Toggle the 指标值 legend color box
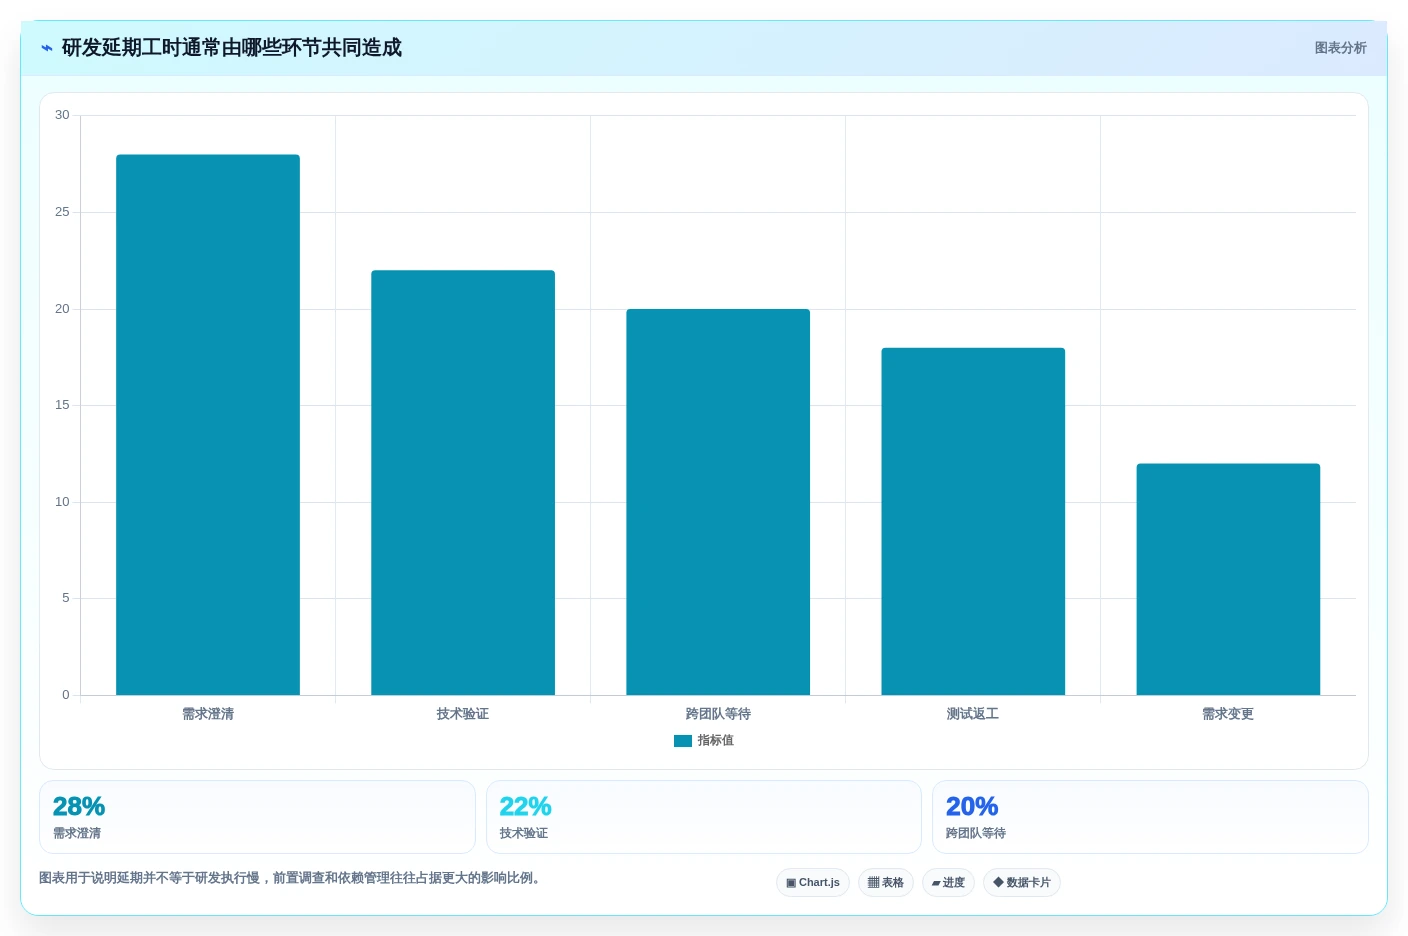Image resolution: width=1408 pixels, height=936 pixels. pos(683,741)
